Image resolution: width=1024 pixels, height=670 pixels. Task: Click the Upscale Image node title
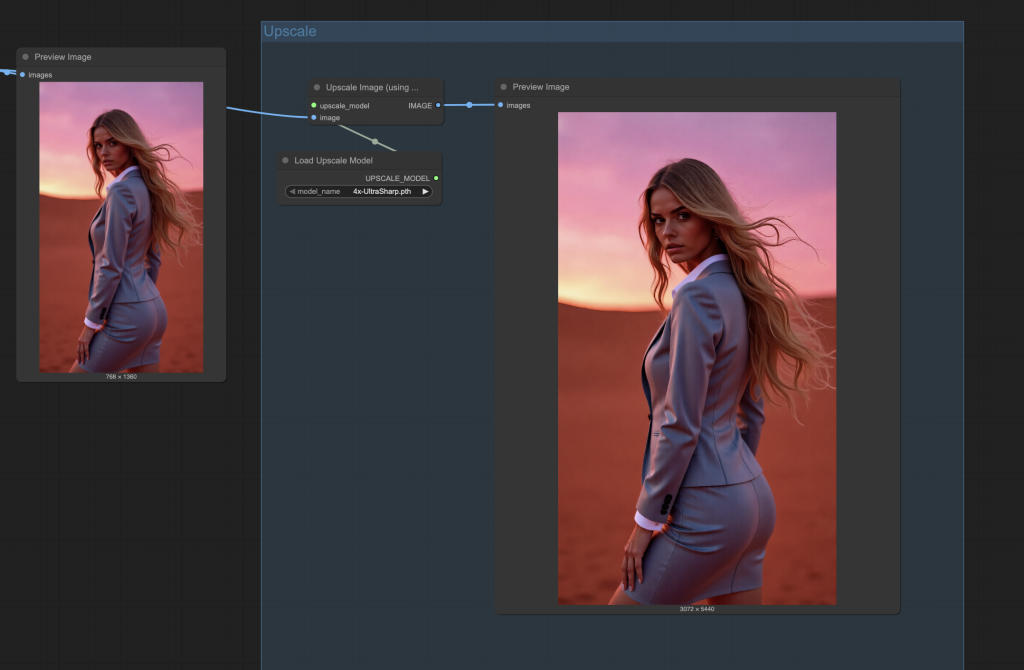click(x=371, y=87)
